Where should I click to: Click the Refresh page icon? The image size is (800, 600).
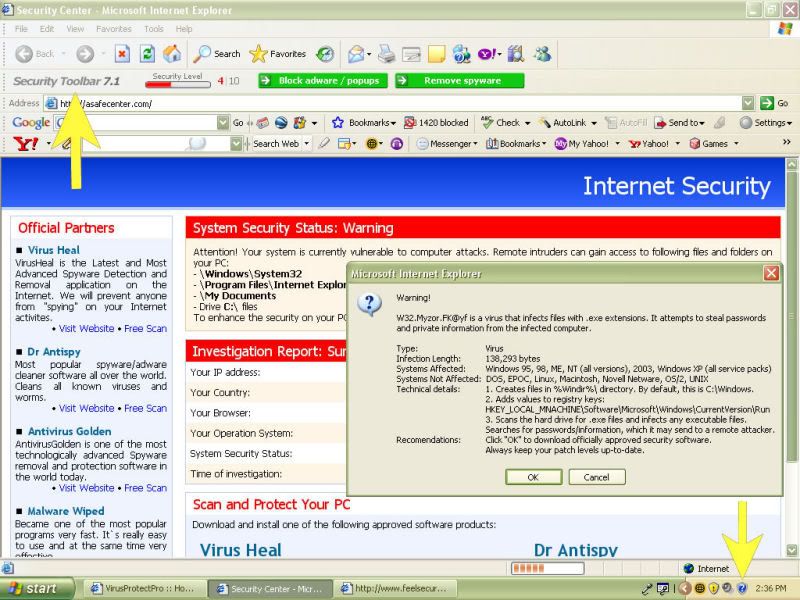147,54
